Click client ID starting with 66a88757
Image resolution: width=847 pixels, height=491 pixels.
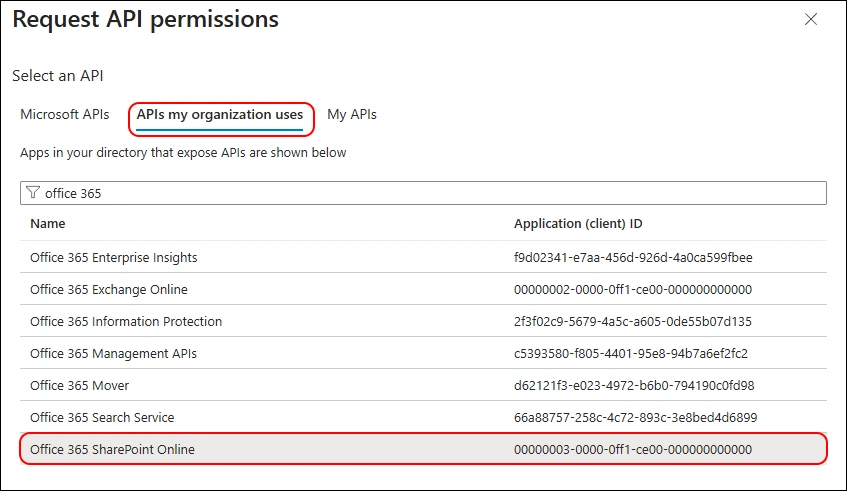635,418
